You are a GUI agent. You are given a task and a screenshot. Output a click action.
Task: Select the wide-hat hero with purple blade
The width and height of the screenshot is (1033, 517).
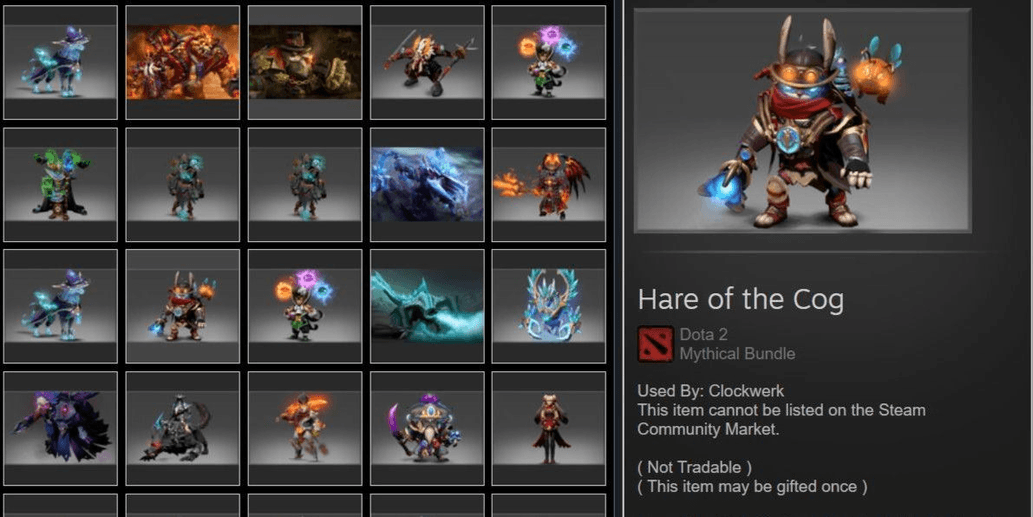pos(427,428)
